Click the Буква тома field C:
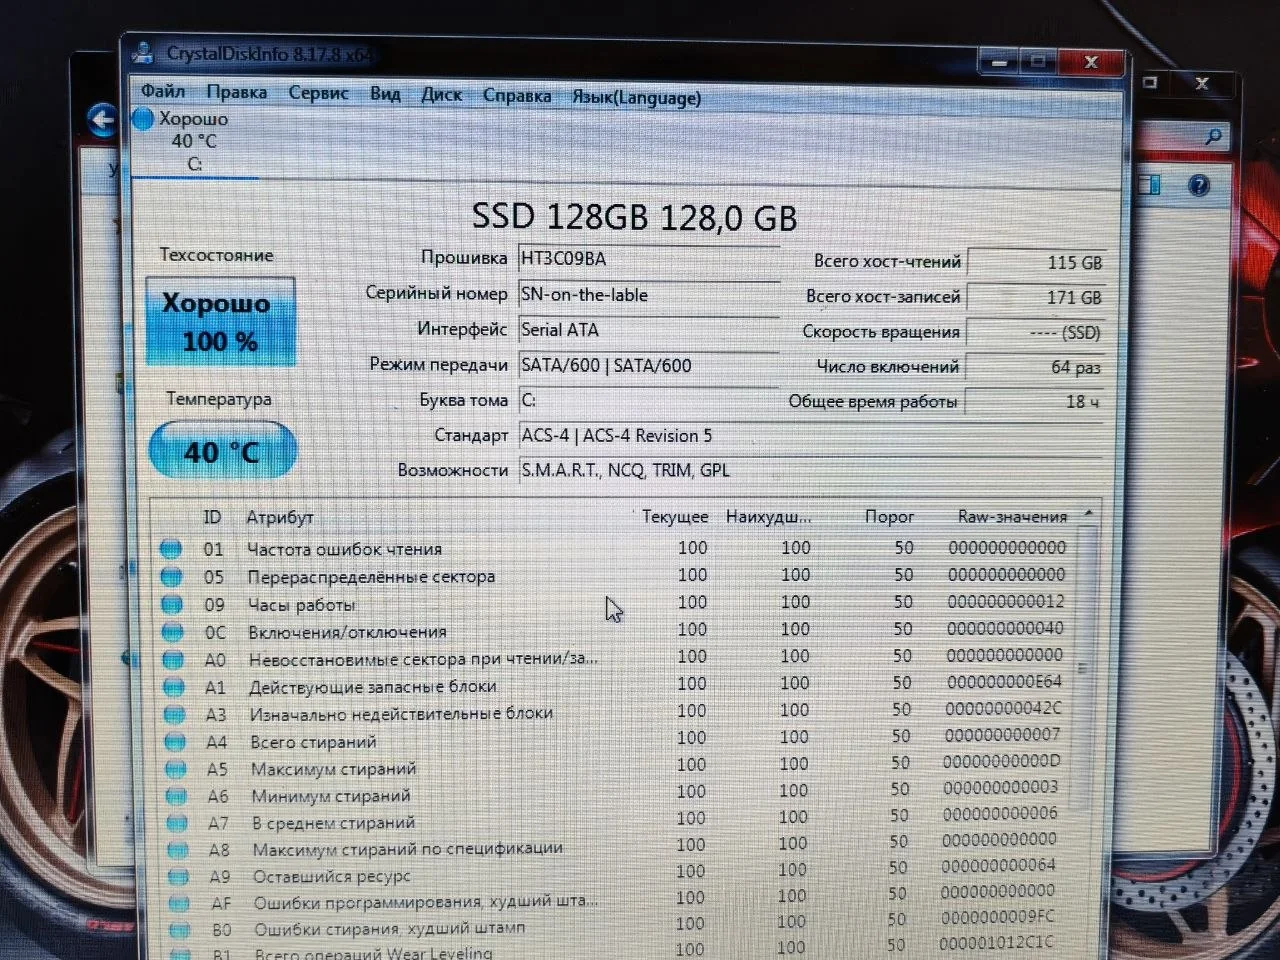1280x960 pixels. (648, 400)
